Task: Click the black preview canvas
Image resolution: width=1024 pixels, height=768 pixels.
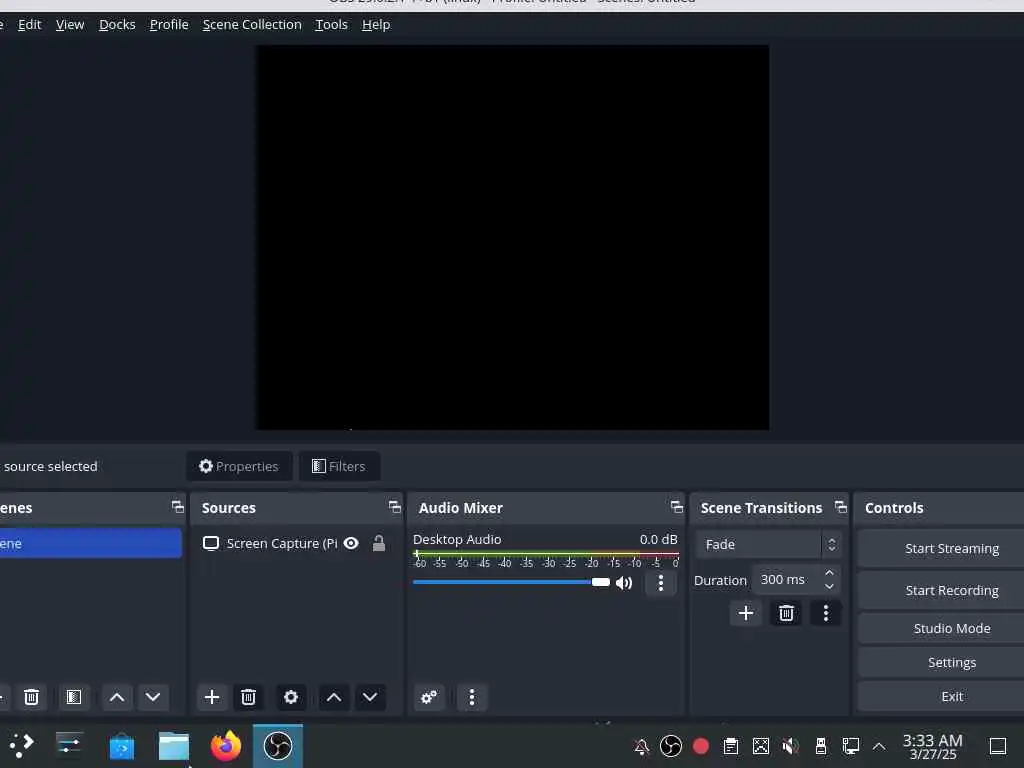Action: (512, 237)
